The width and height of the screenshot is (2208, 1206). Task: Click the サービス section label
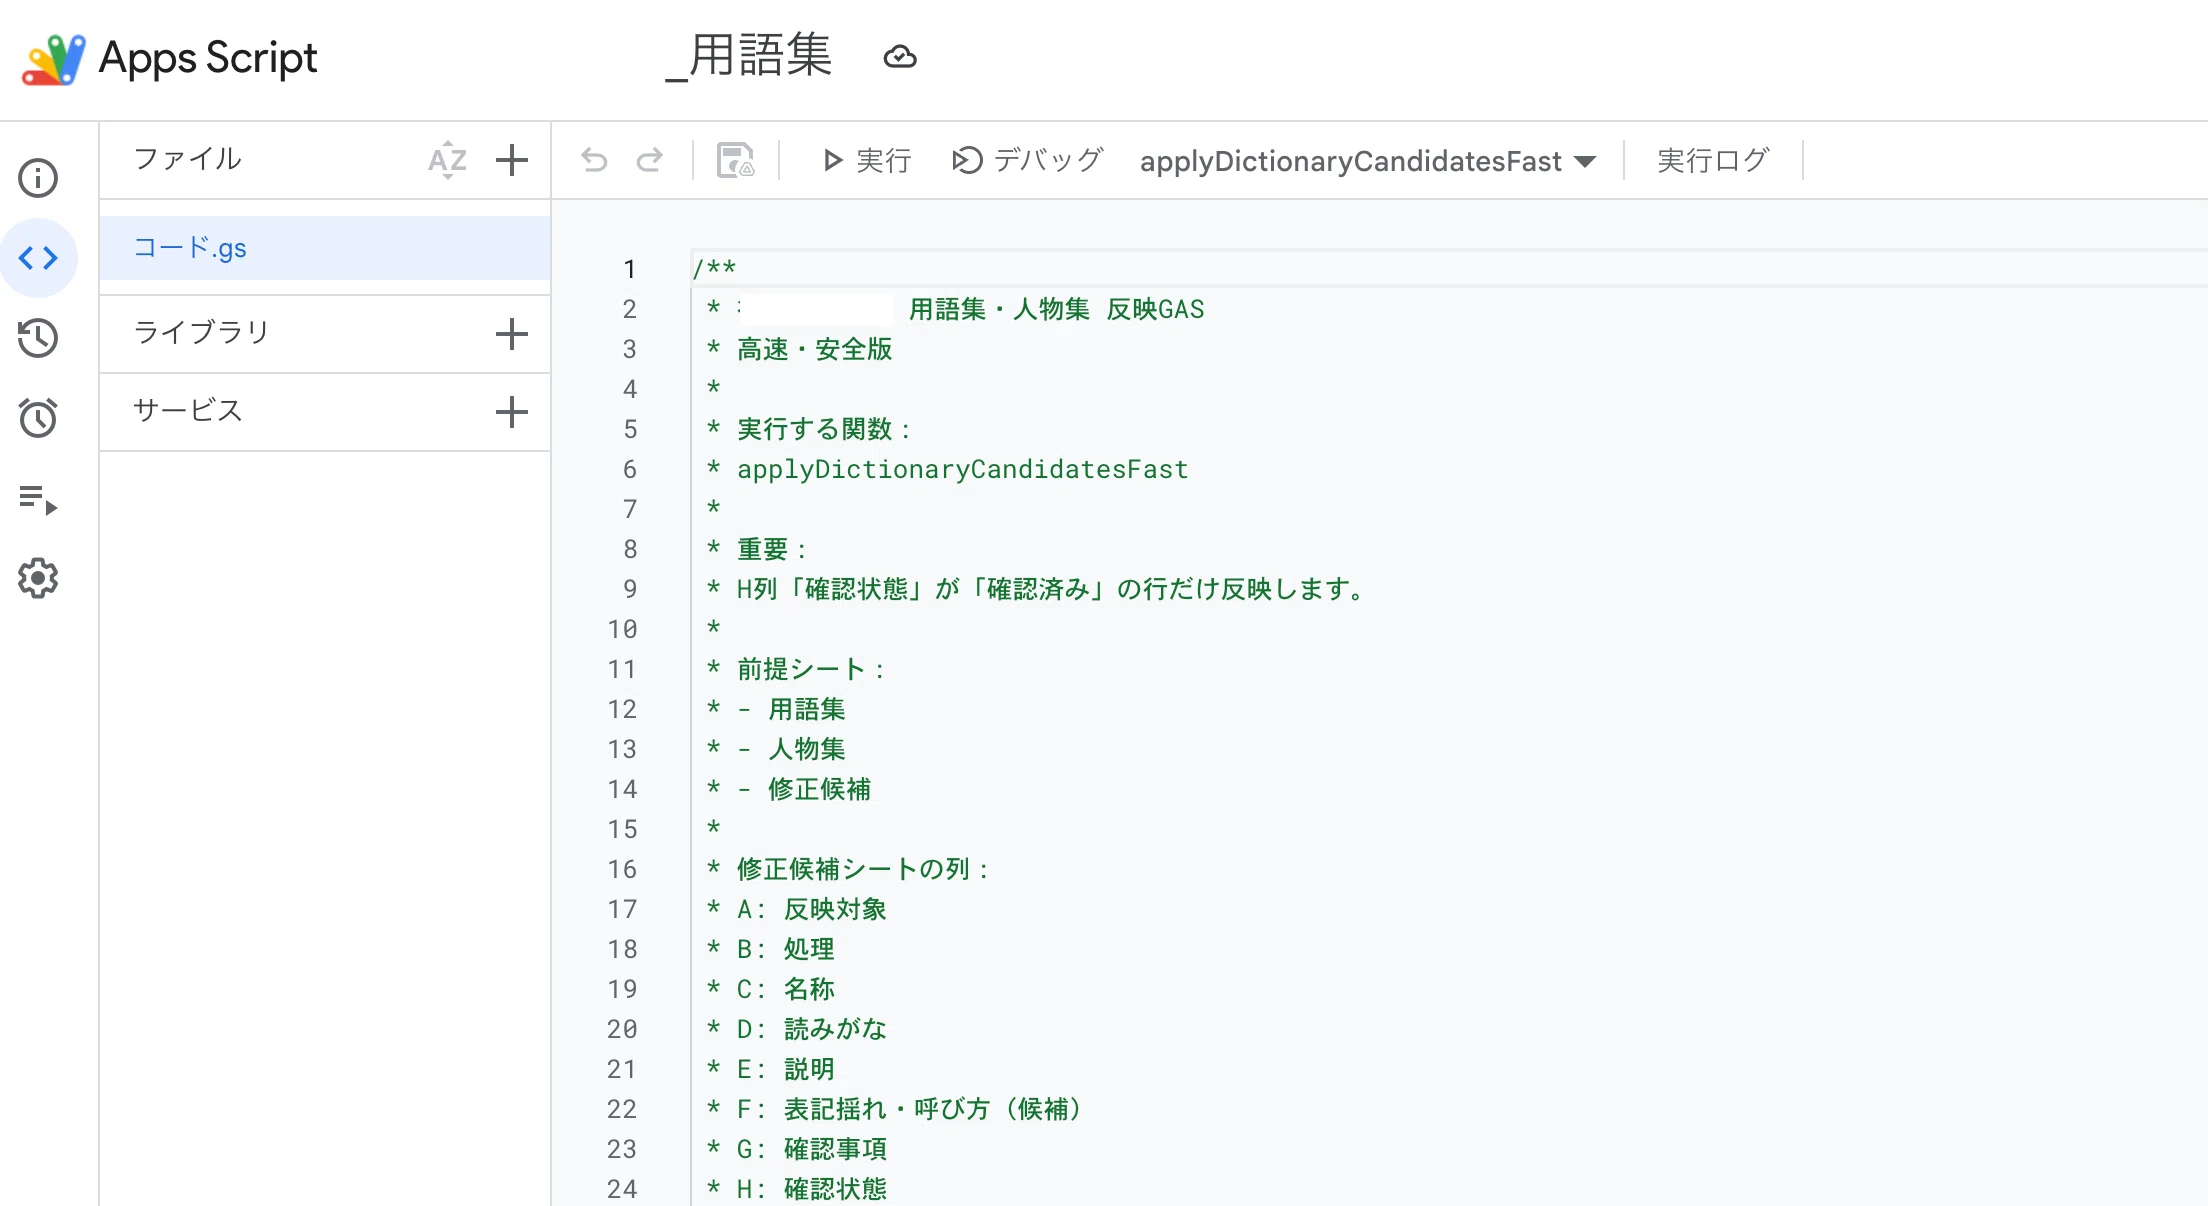188,410
